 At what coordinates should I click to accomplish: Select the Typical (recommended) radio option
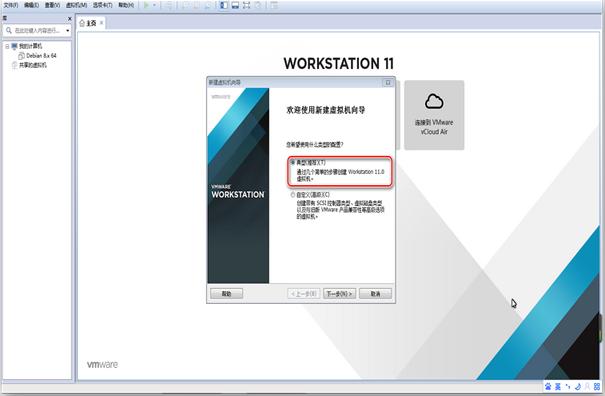[293, 162]
